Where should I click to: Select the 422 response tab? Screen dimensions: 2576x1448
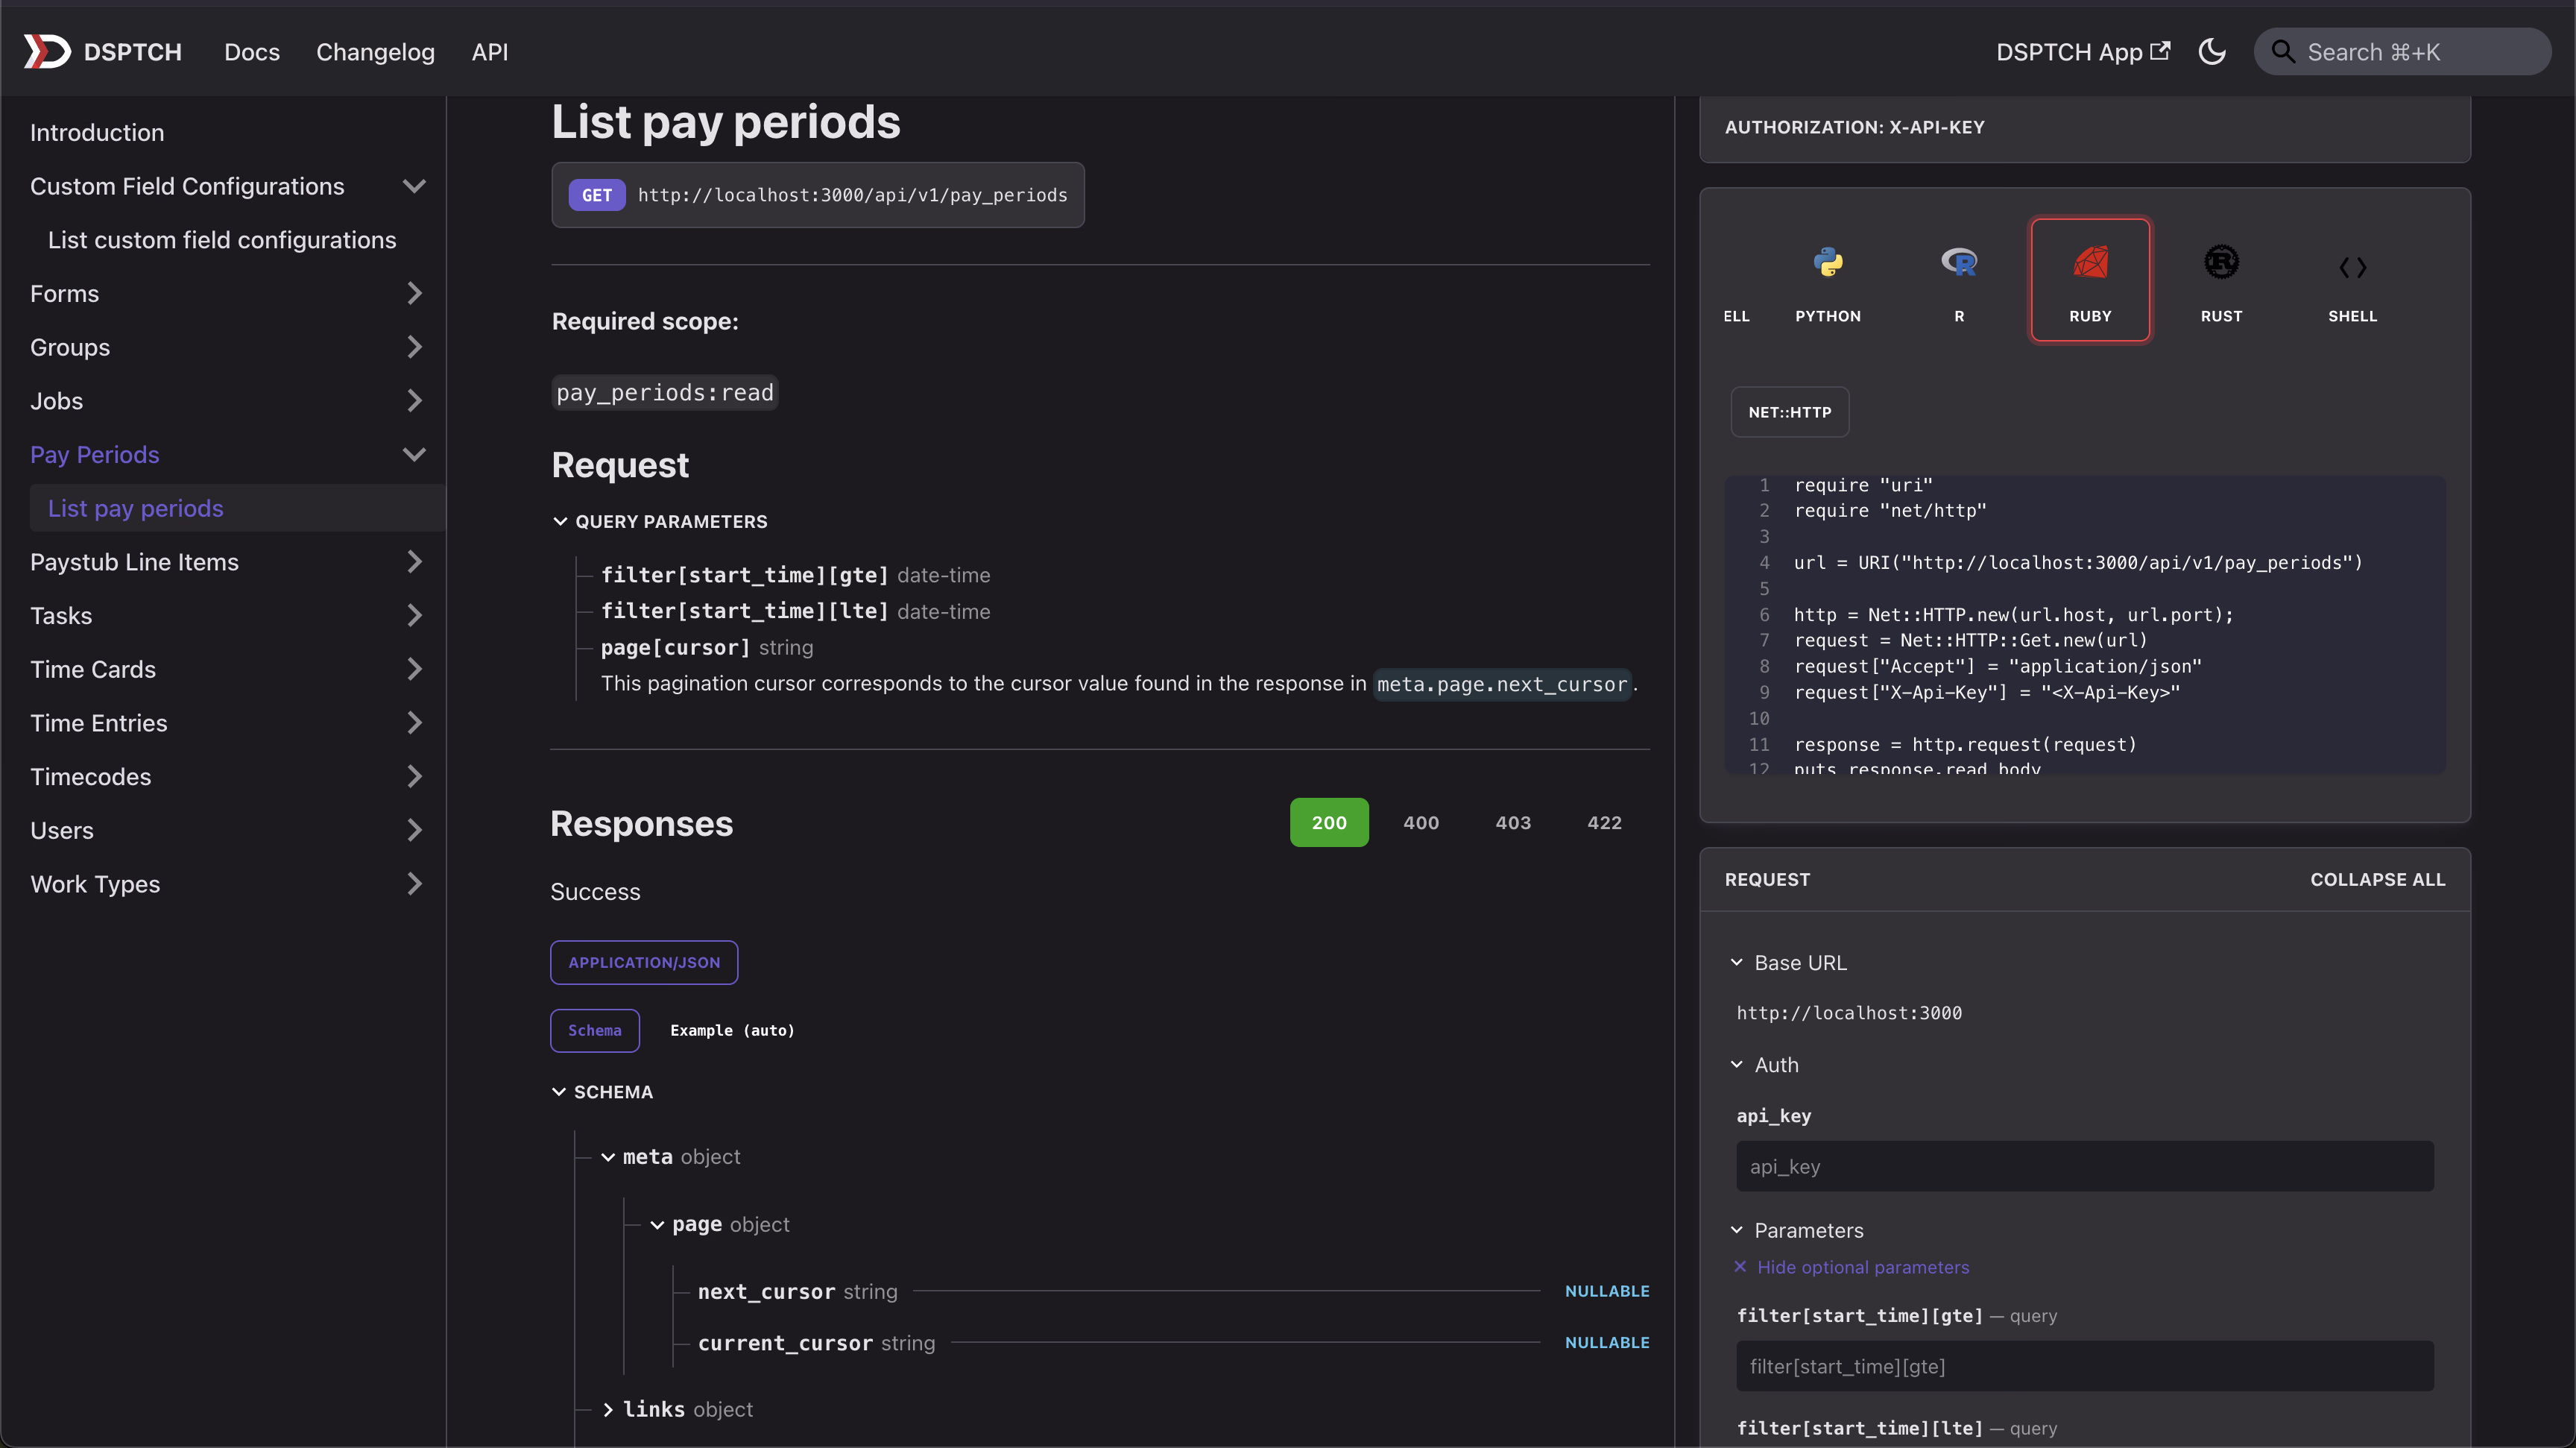1605,822
